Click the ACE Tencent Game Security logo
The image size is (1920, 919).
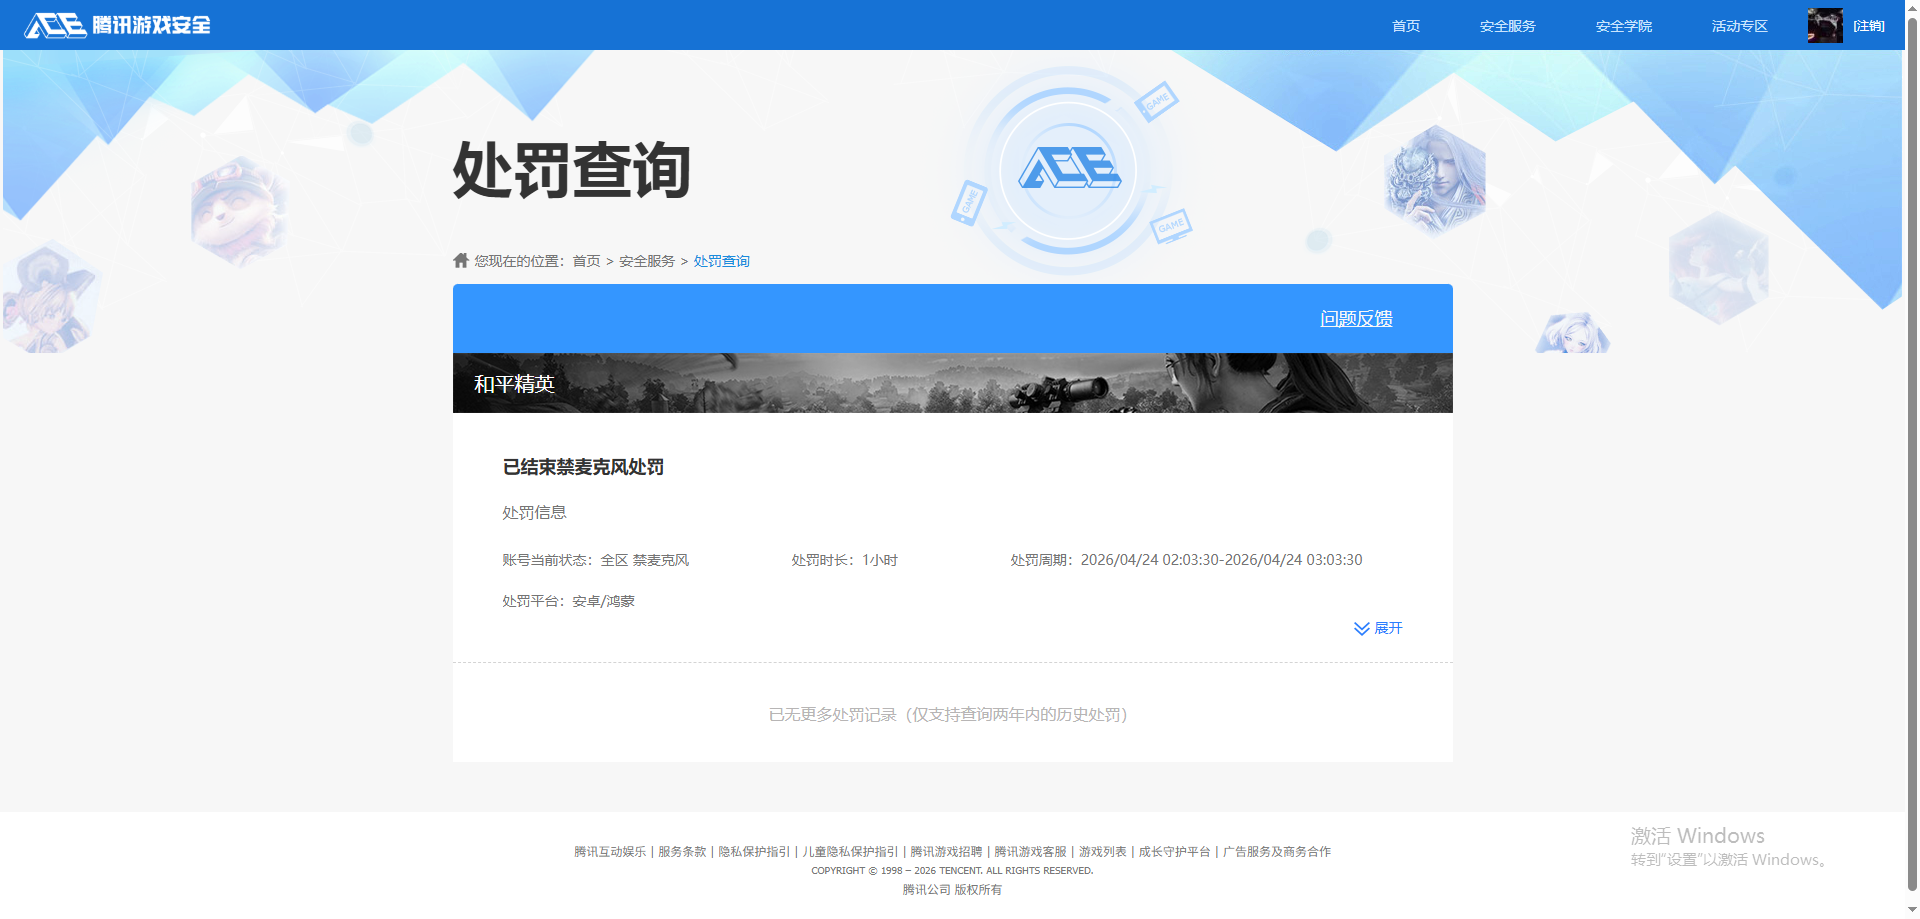pyautogui.click(x=118, y=25)
